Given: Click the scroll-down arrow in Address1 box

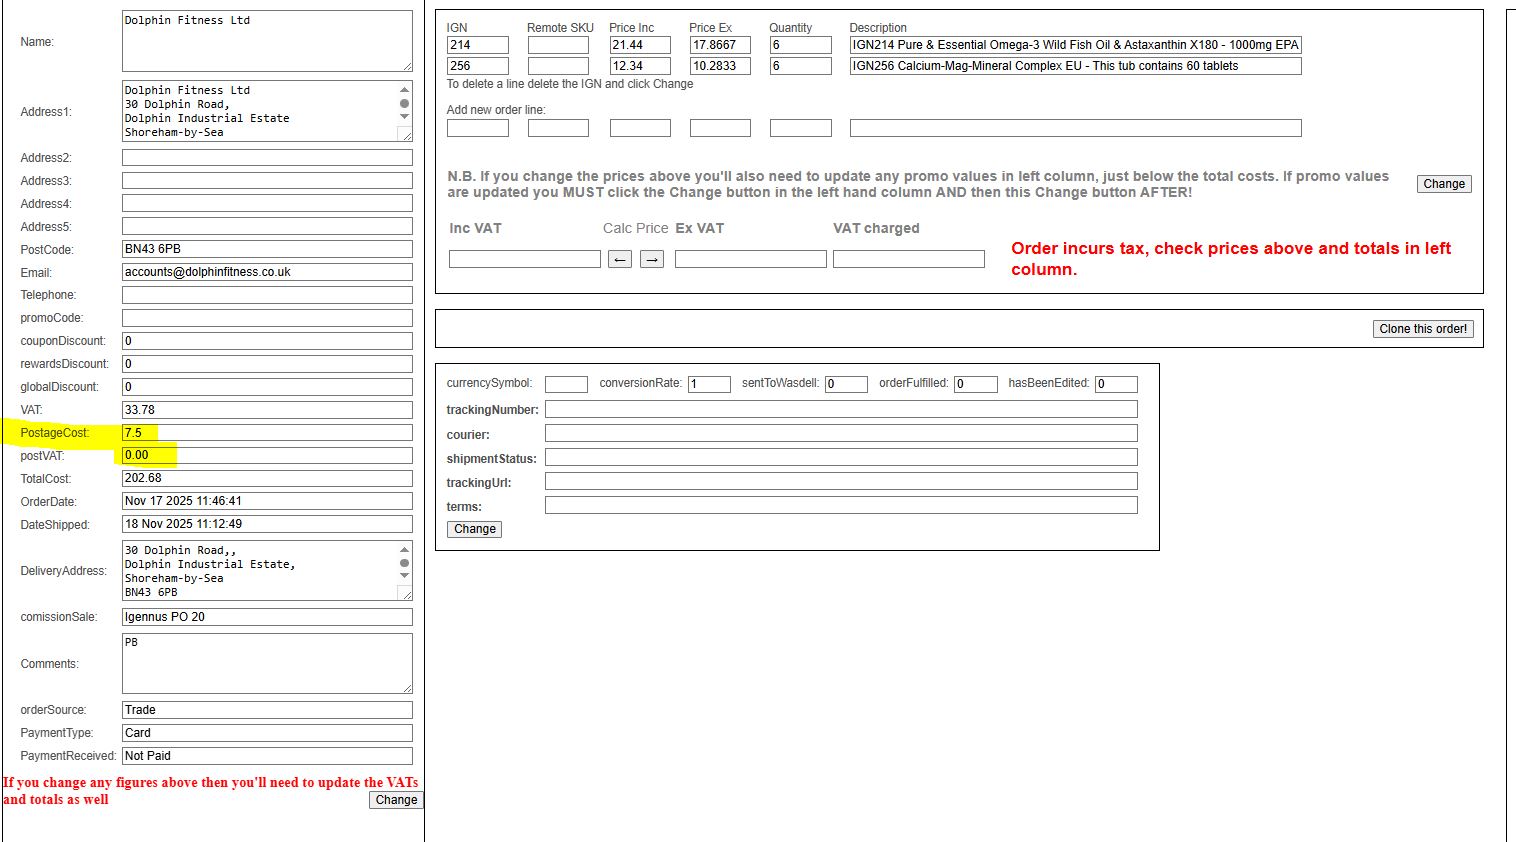Looking at the screenshot, I should click(404, 117).
